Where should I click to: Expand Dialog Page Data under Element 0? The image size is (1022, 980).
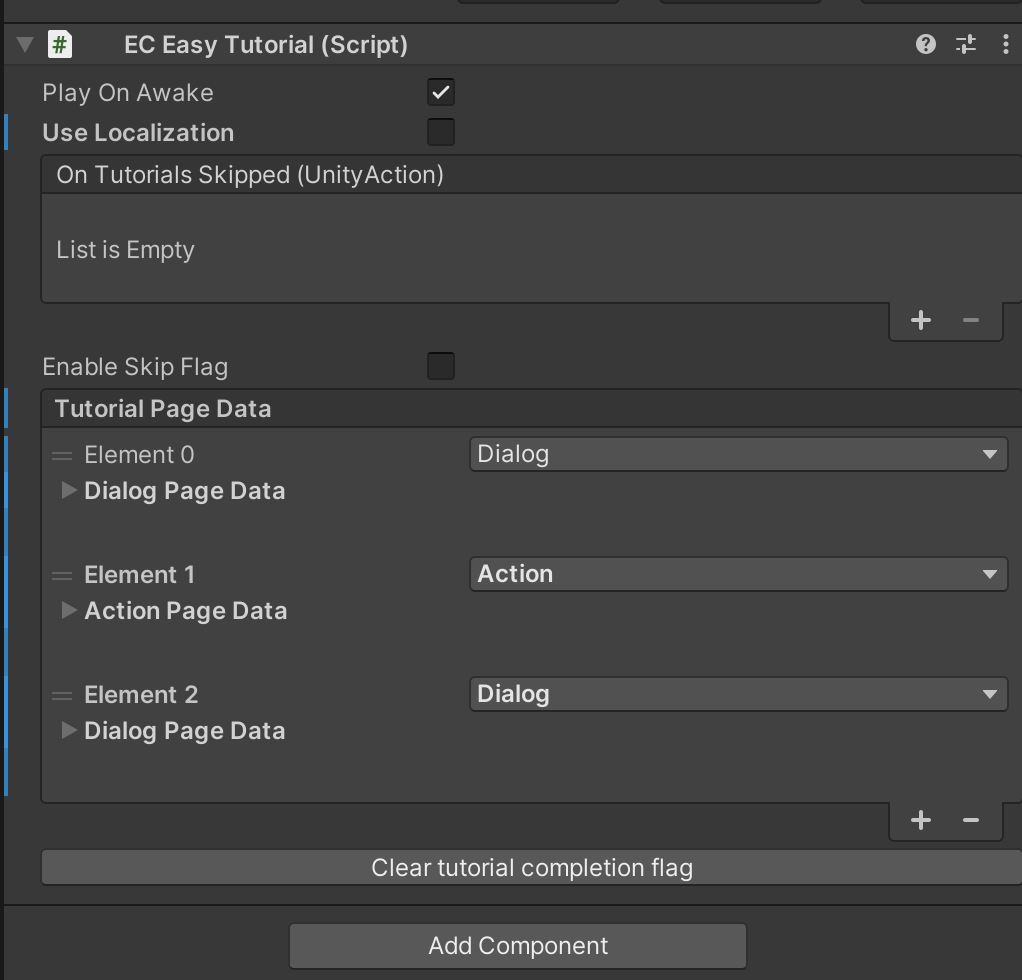point(68,490)
